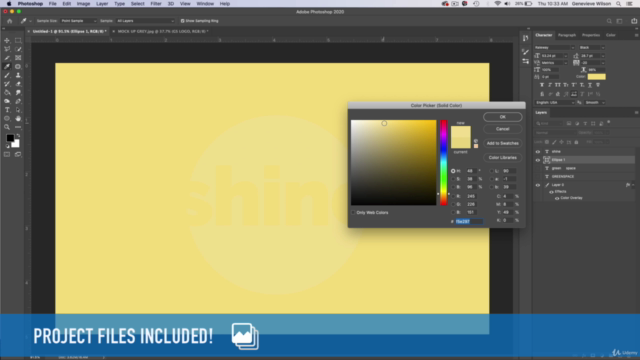The image size is (640, 360).
Task: Select the Lasso tool in toolbar
Action: (x=7, y=49)
